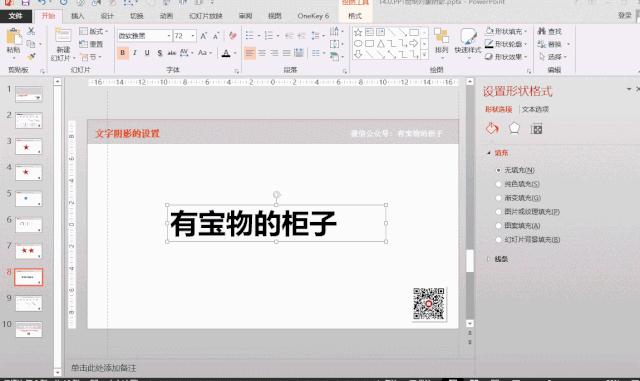
Task: Apply Italic with the I button
Action: 135,53
